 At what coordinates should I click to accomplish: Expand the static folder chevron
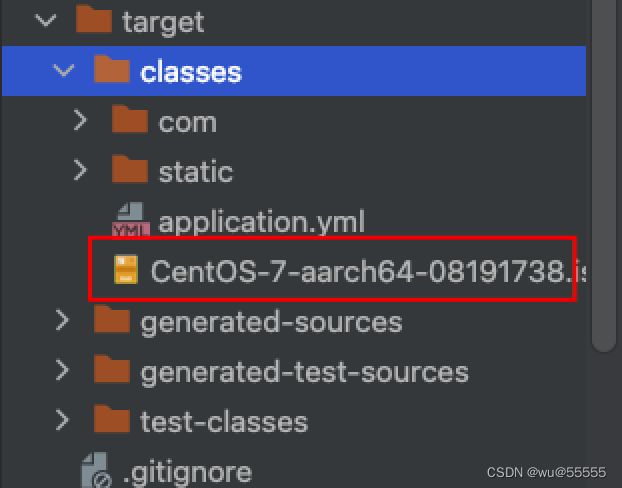(x=83, y=170)
